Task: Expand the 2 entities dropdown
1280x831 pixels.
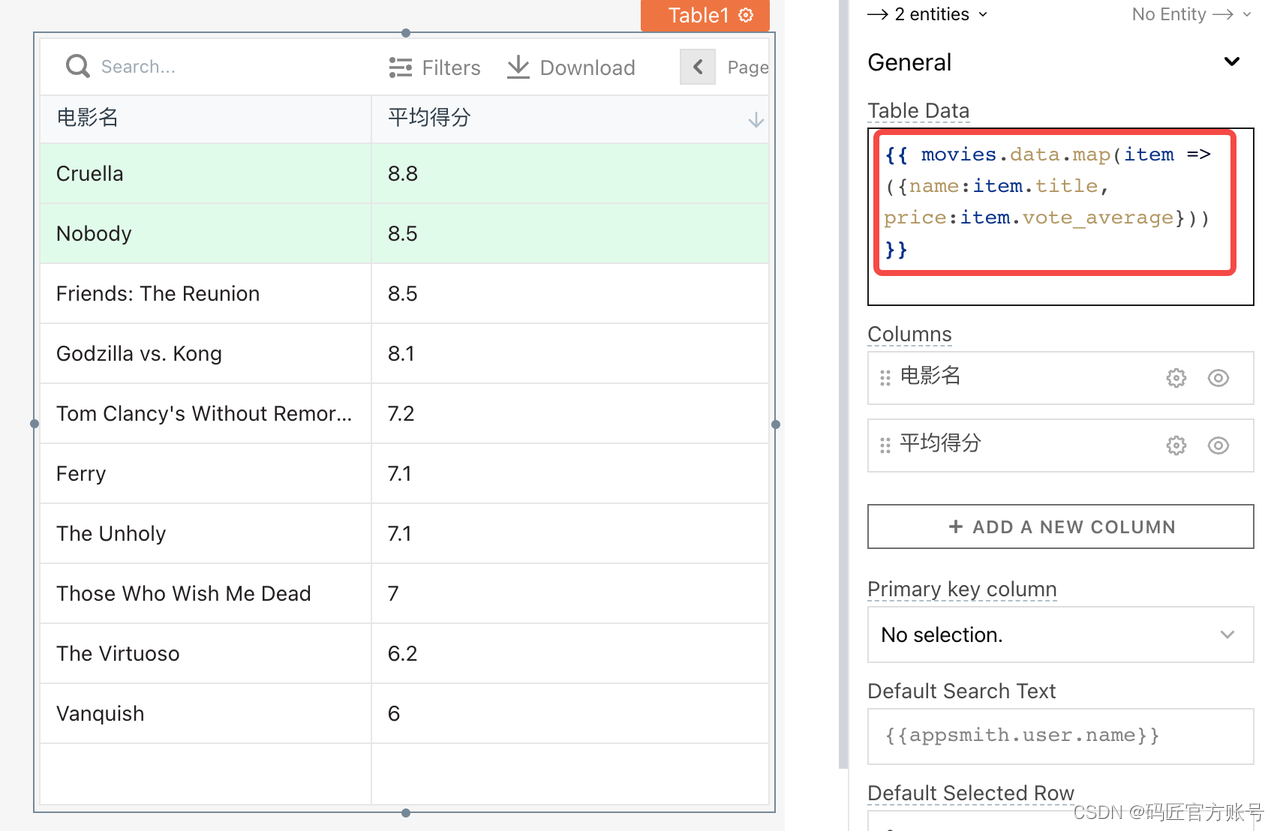Action: click(928, 14)
